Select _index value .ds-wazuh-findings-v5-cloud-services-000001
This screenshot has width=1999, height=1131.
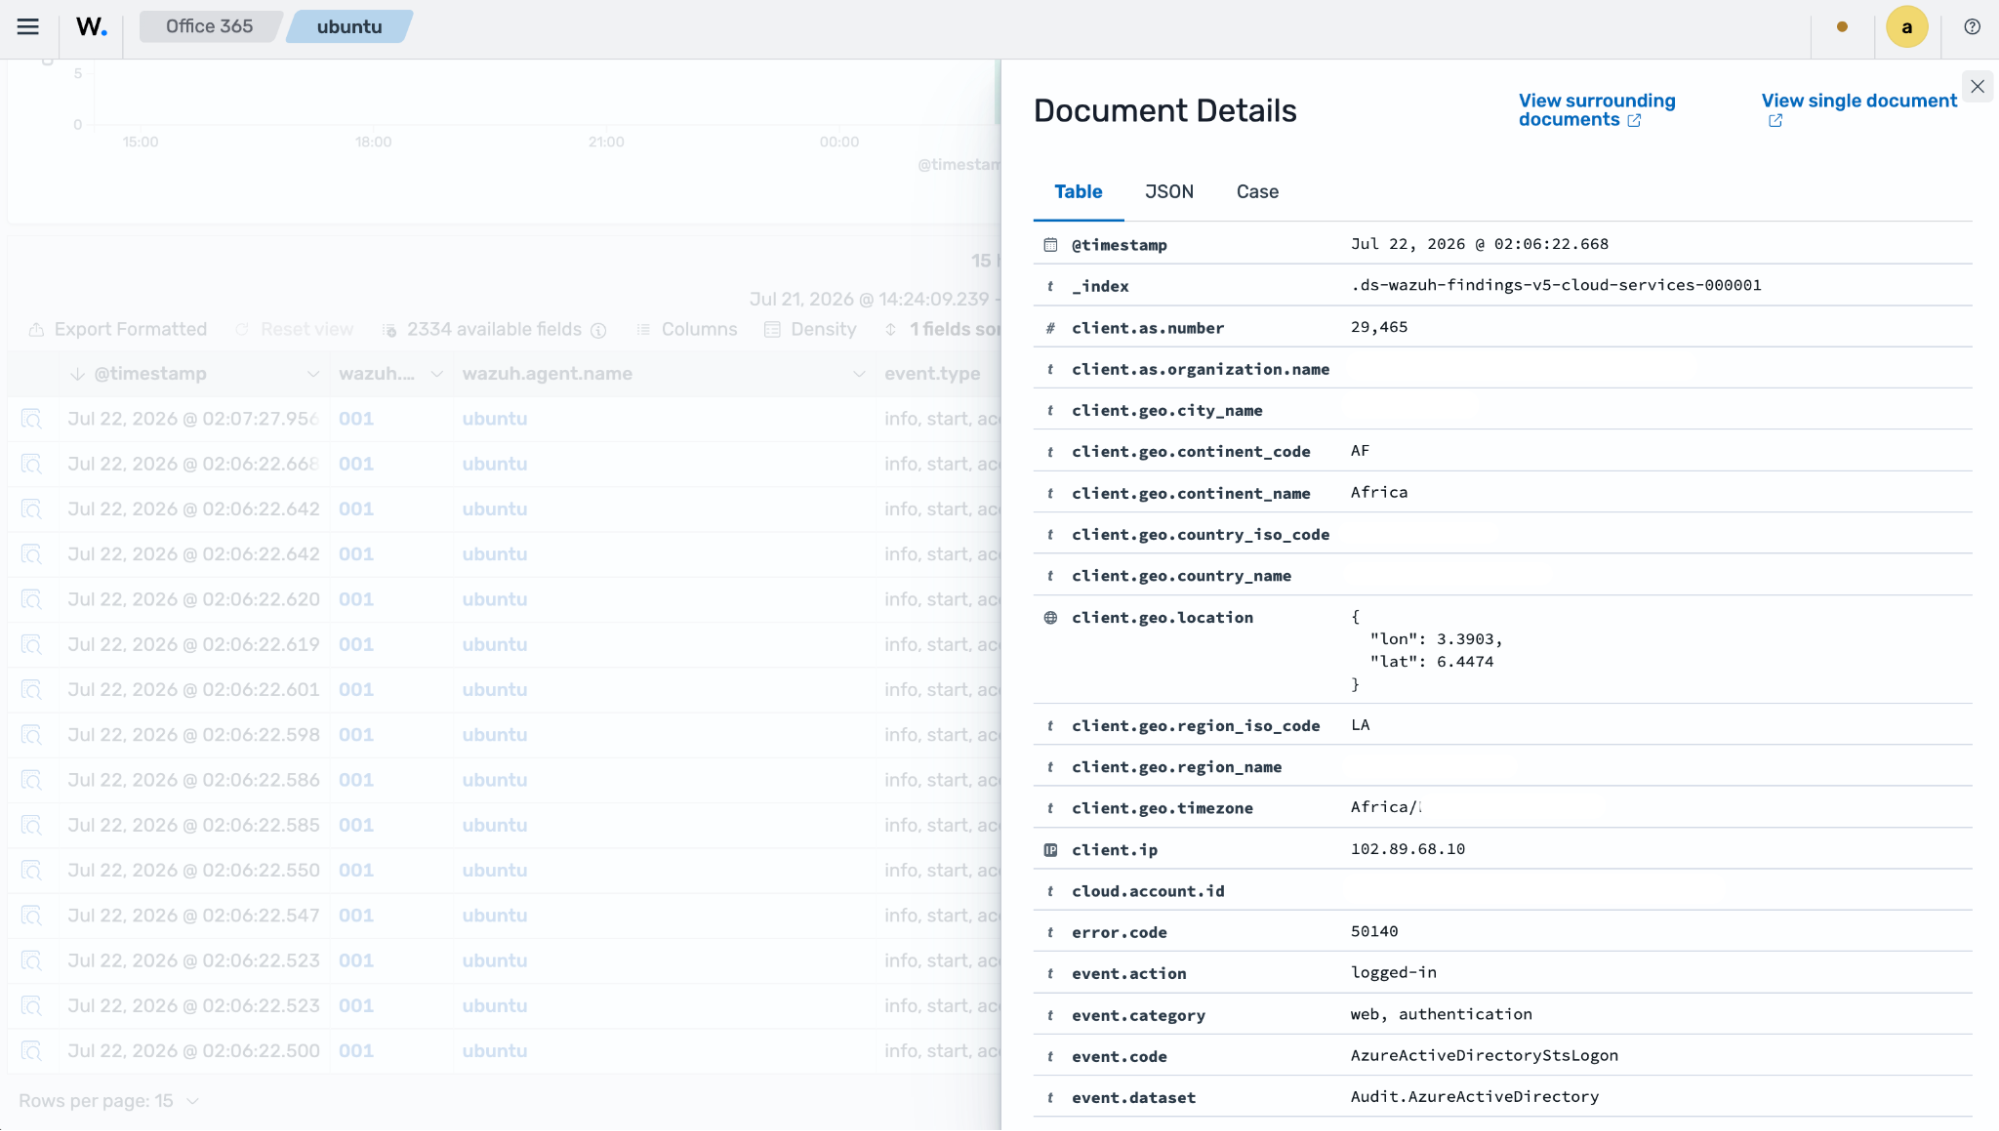tap(1556, 286)
